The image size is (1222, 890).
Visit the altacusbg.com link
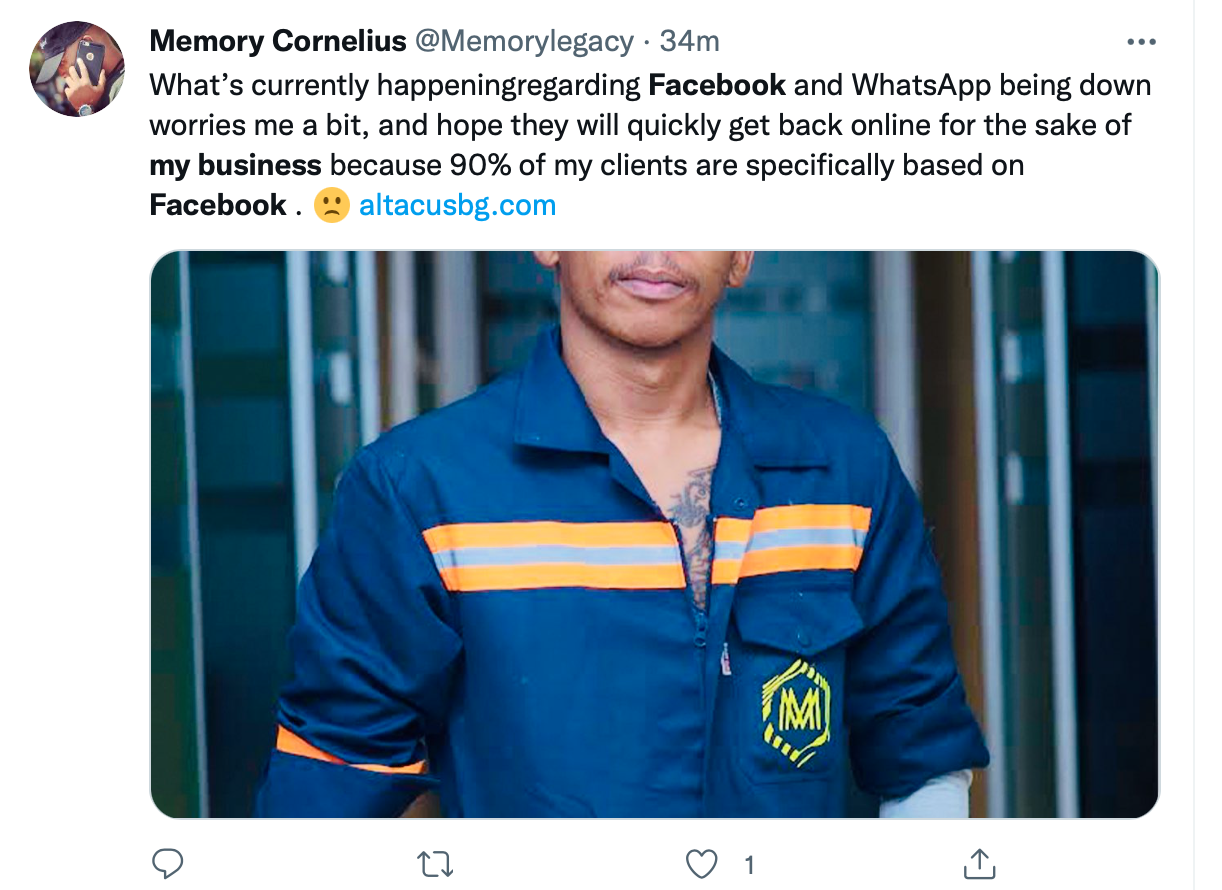pos(457,206)
